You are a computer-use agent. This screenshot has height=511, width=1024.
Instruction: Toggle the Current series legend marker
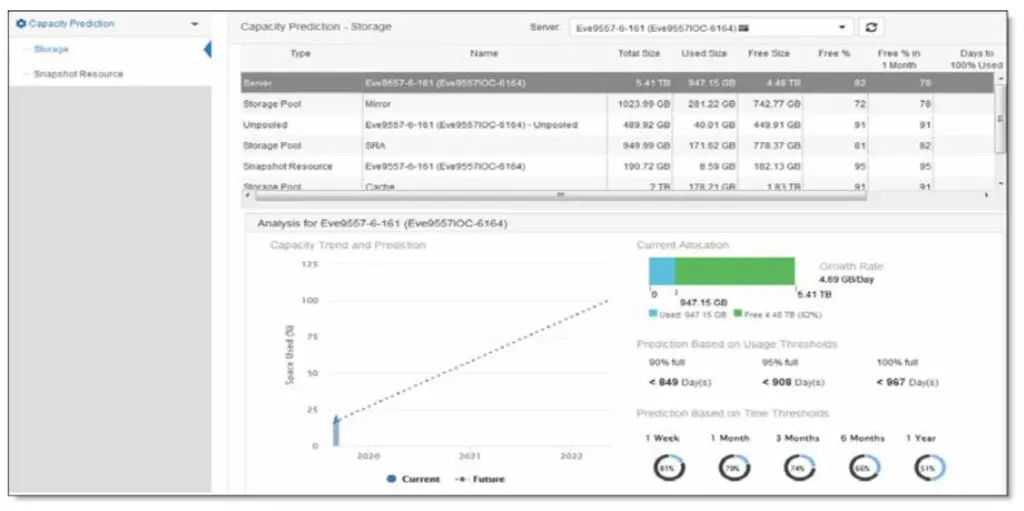(x=391, y=479)
